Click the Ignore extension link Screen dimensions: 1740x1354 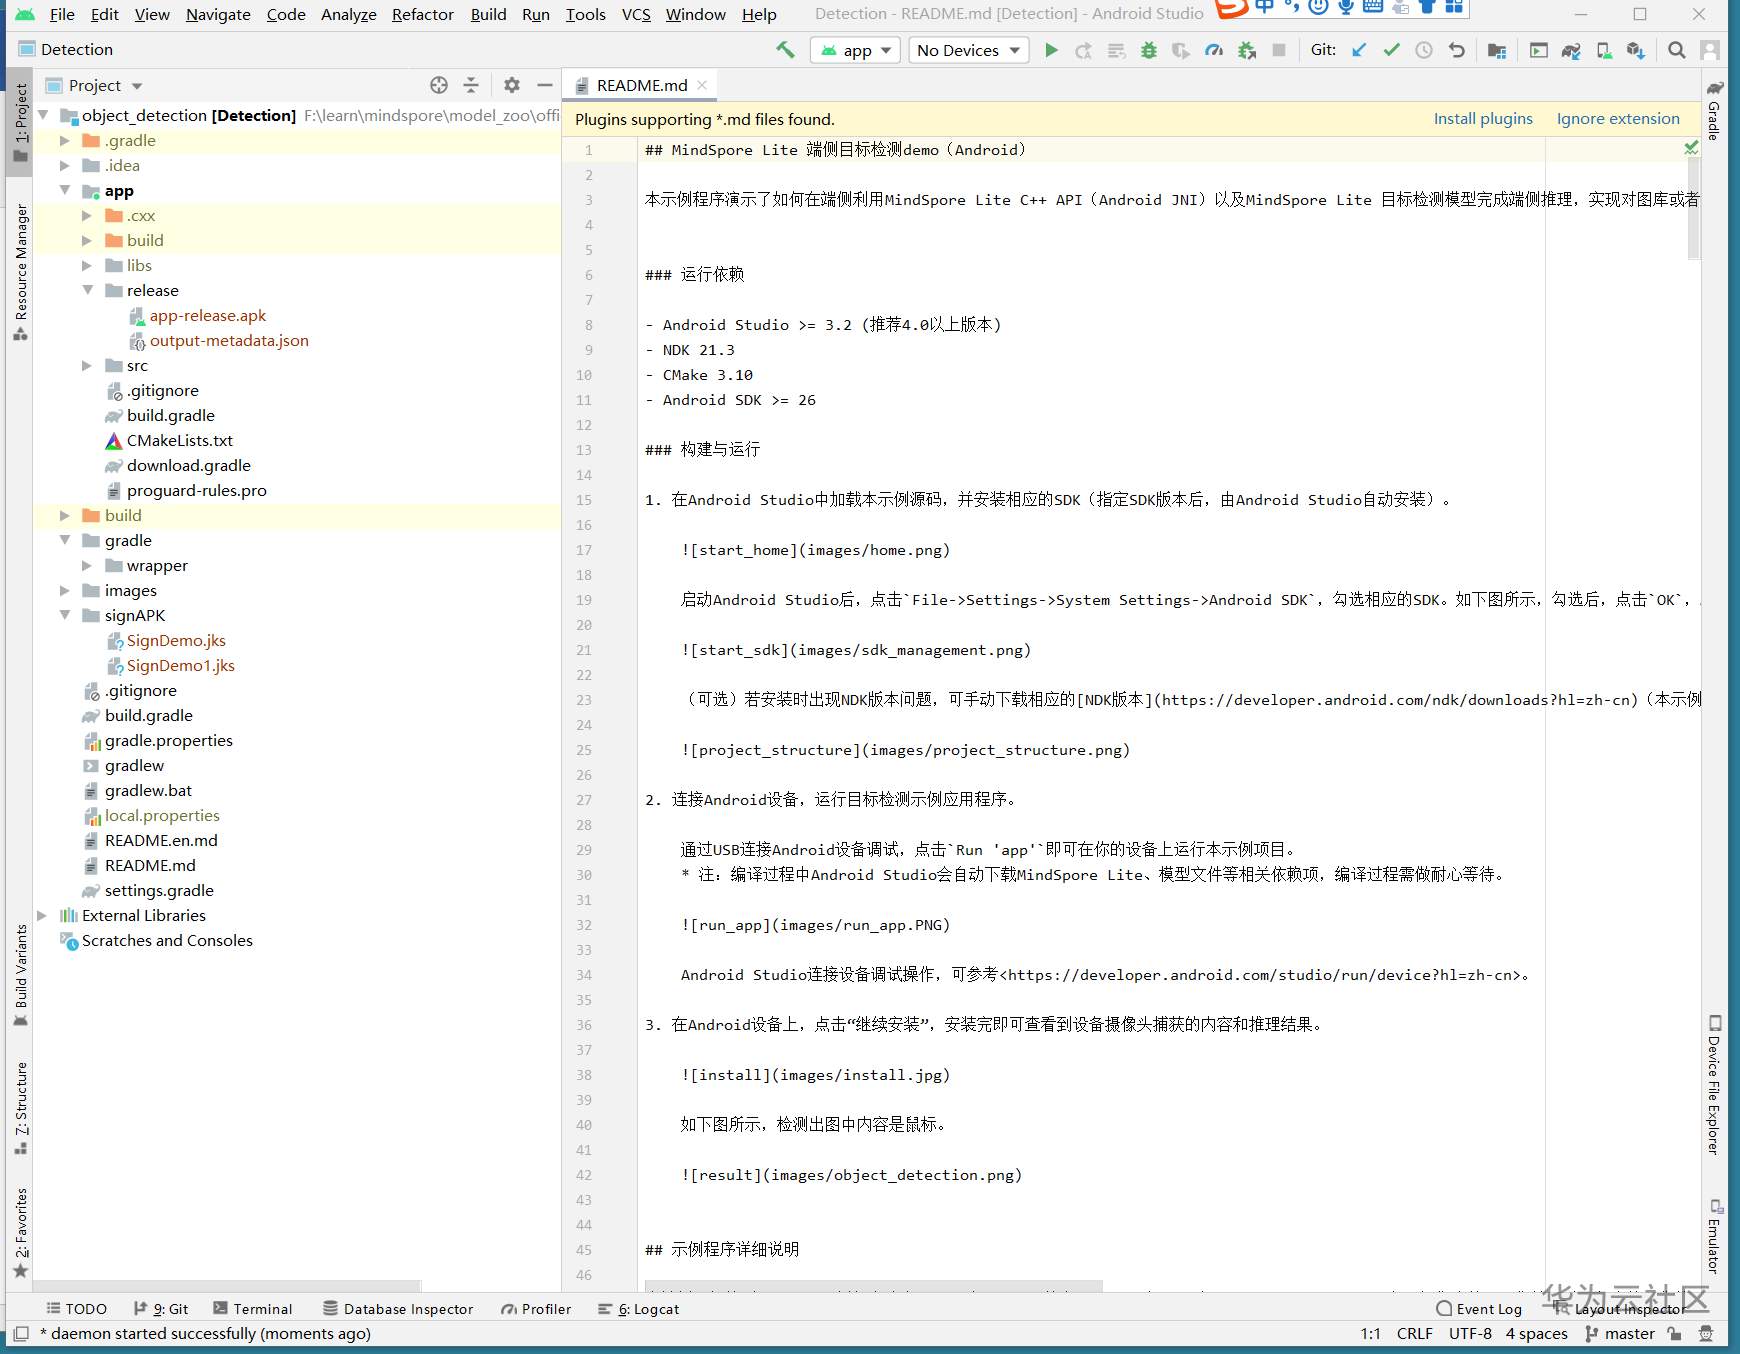[1618, 118]
